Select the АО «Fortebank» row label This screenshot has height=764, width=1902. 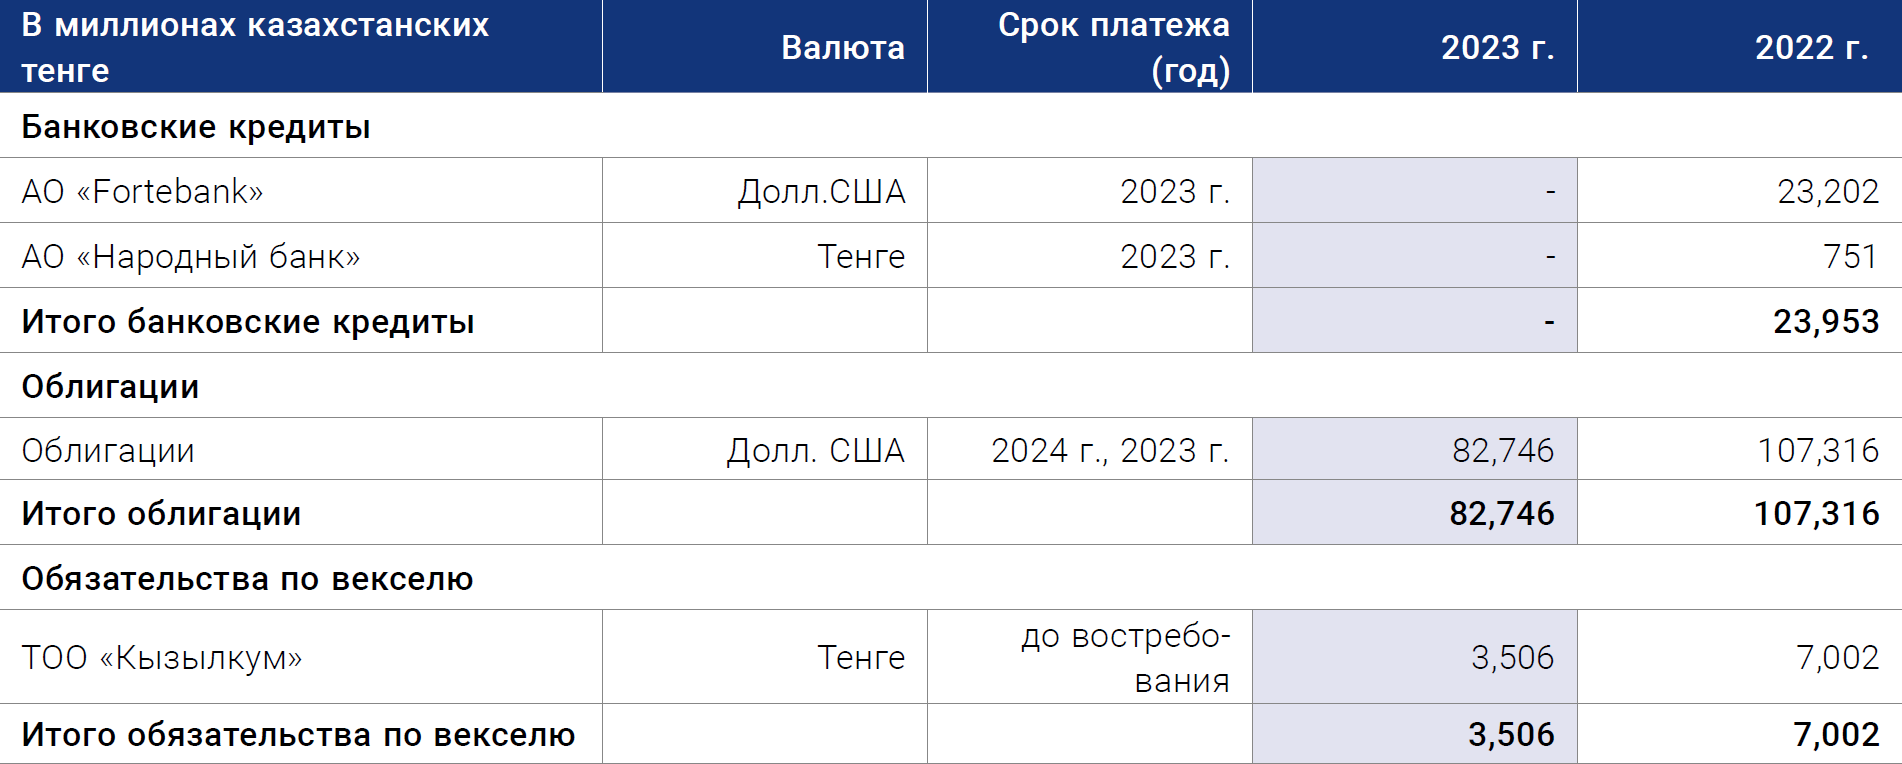pyautogui.click(x=142, y=191)
